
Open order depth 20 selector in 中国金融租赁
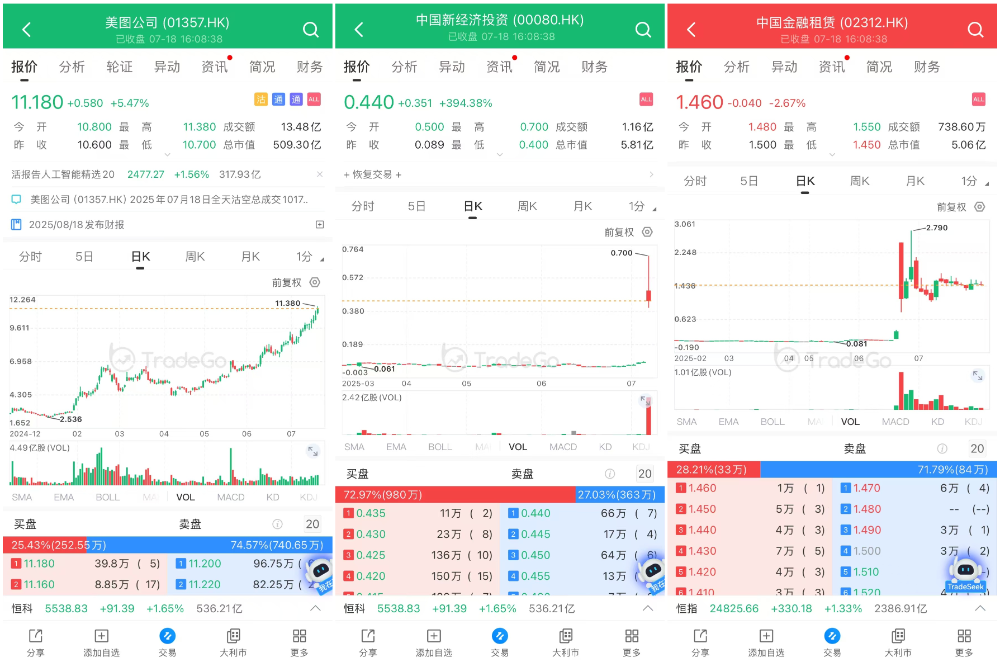(977, 449)
